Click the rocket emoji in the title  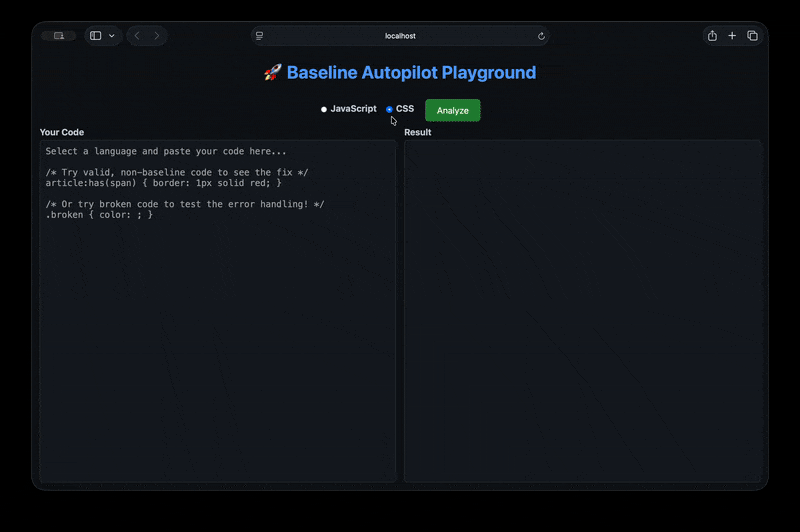[x=272, y=72]
